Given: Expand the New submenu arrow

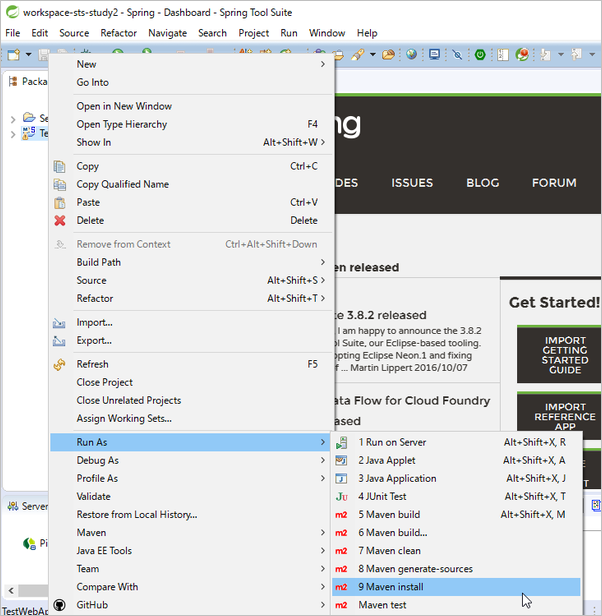Looking at the screenshot, I should click(322, 64).
